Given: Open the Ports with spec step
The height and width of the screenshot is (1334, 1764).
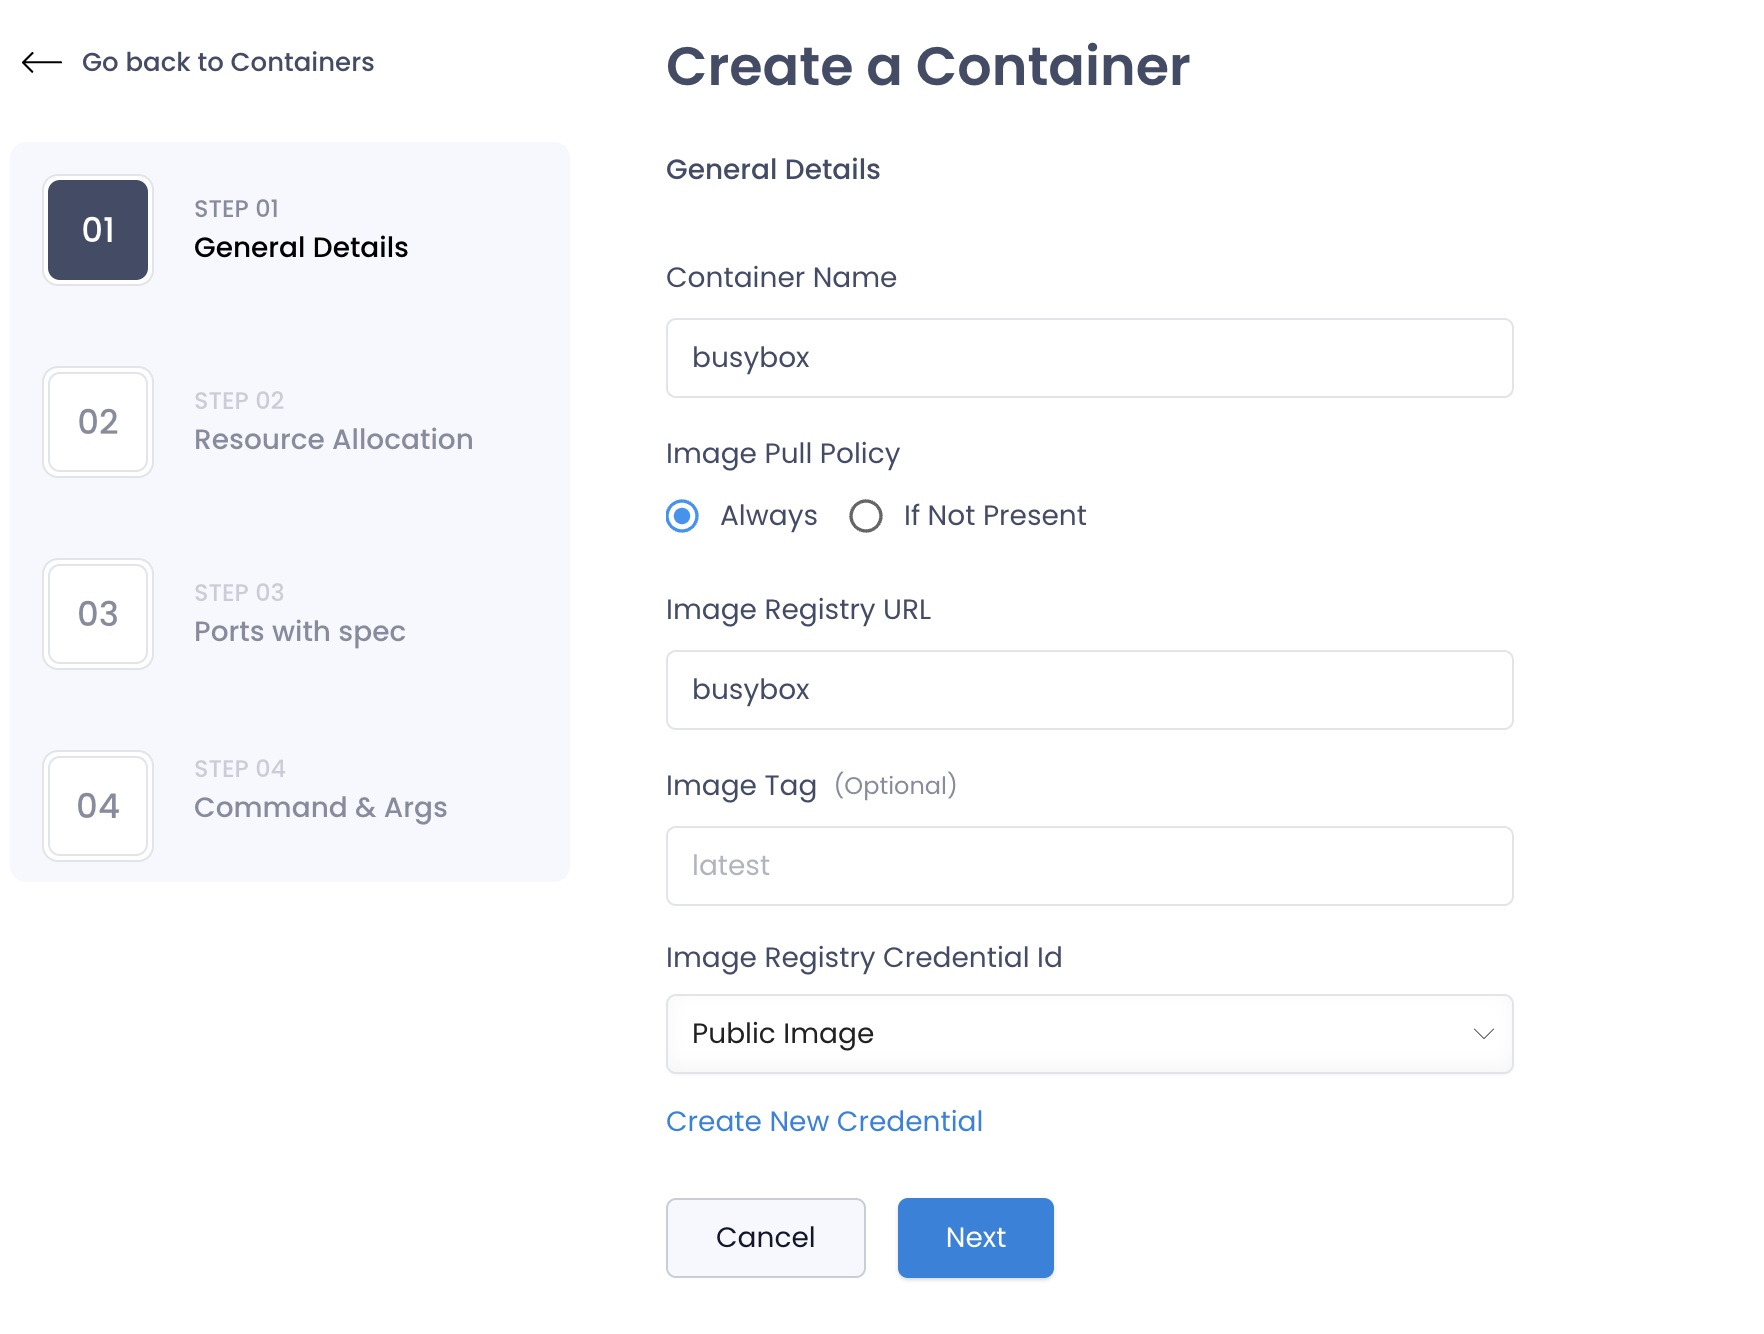Looking at the screenshot, I should [299, 632].
